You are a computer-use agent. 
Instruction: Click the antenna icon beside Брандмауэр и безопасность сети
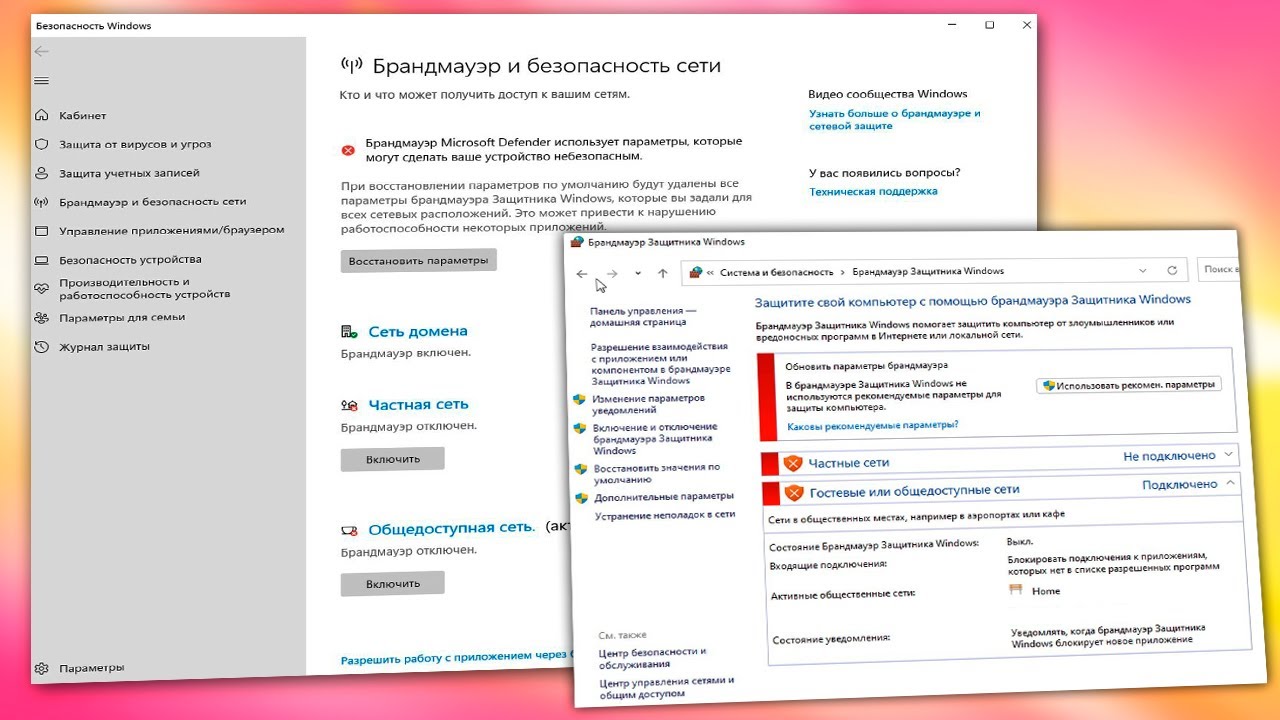(41, 201)
